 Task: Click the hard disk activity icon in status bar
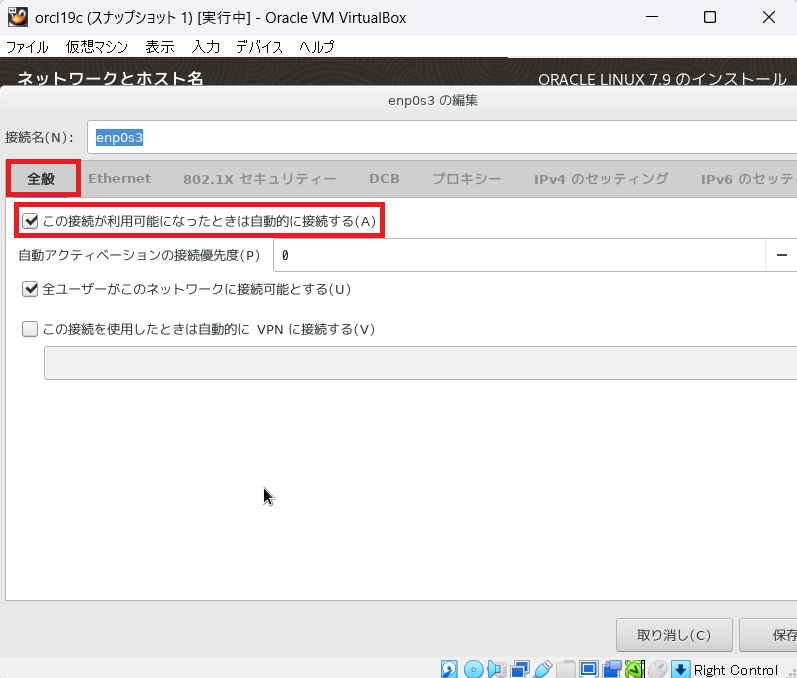450,669
